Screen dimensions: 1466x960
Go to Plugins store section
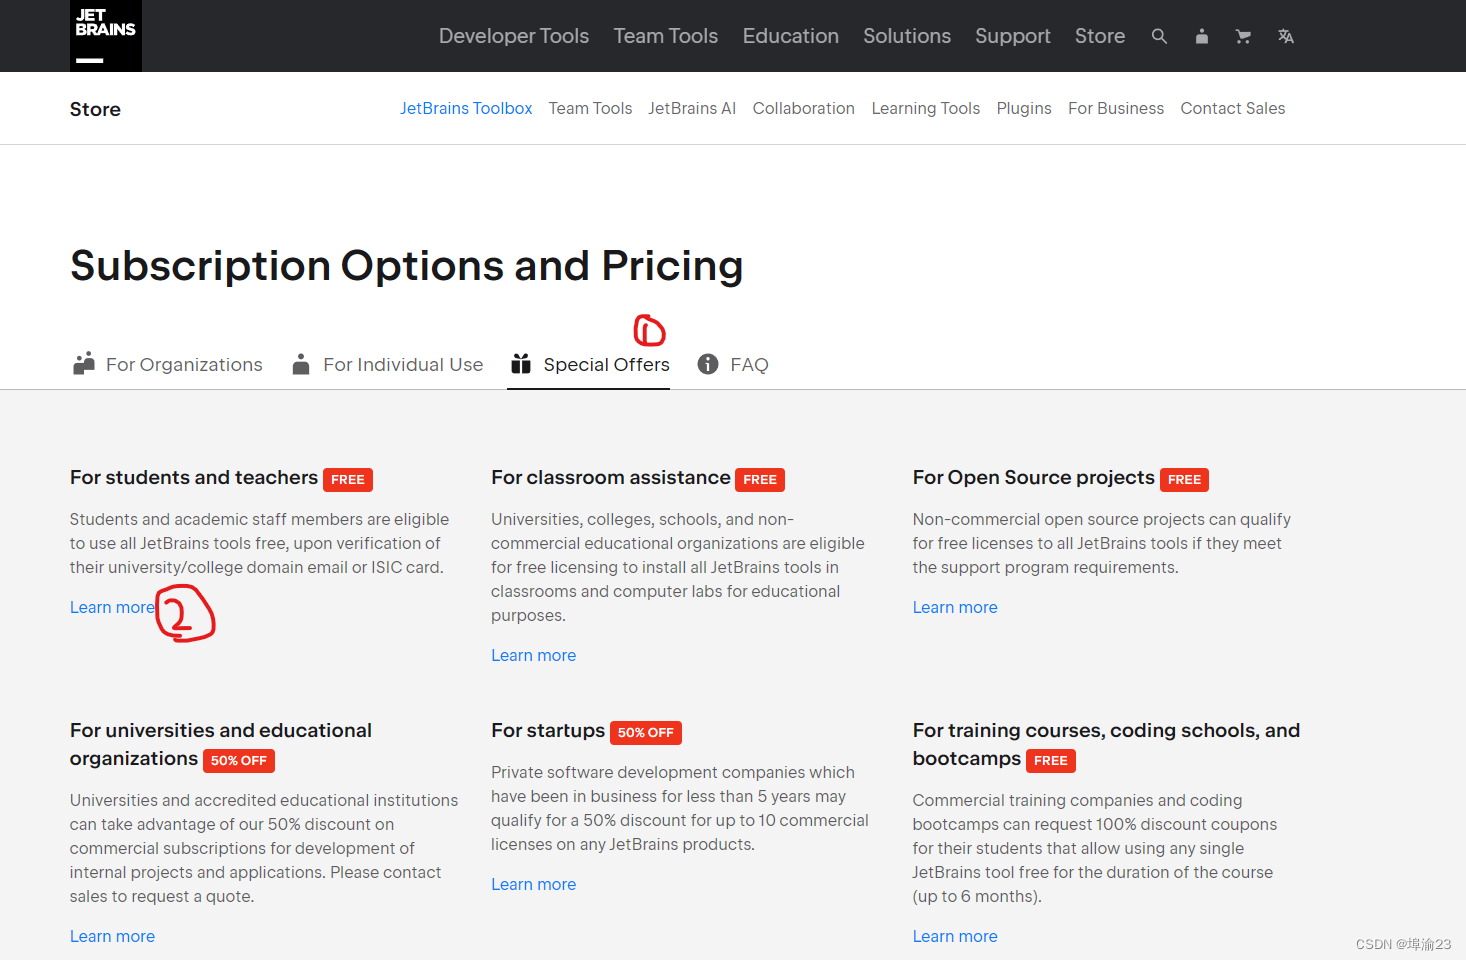tap(1024, 108)
